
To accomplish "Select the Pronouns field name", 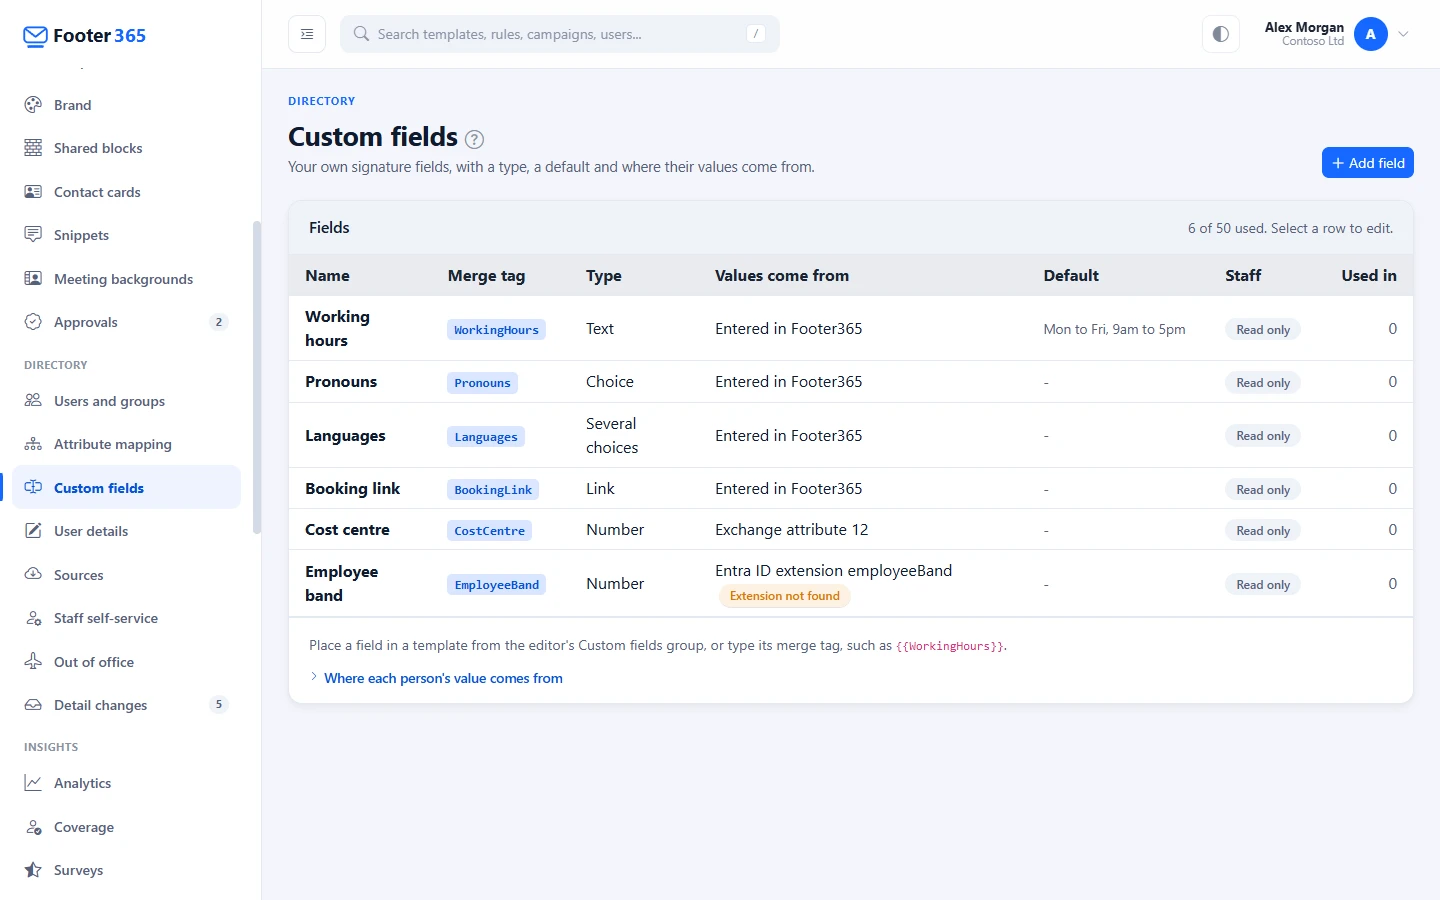I will tap(341, 382).
